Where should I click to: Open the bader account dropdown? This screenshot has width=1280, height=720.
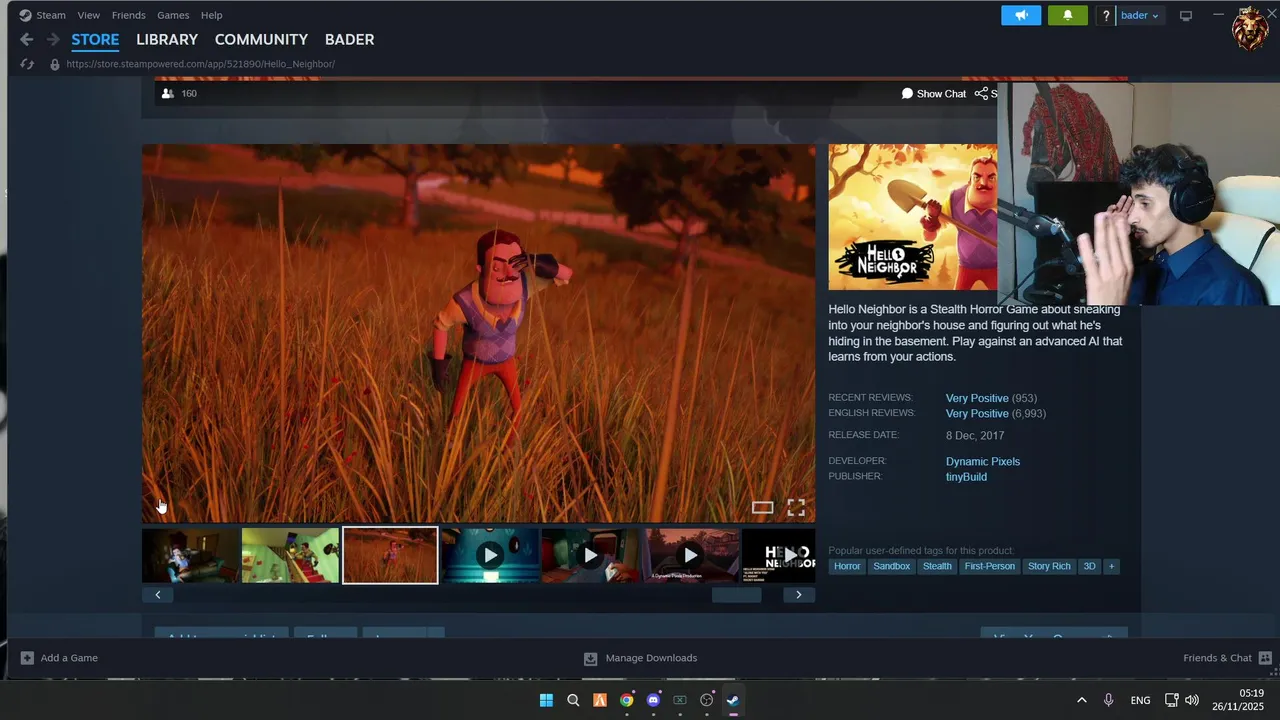1140,15
